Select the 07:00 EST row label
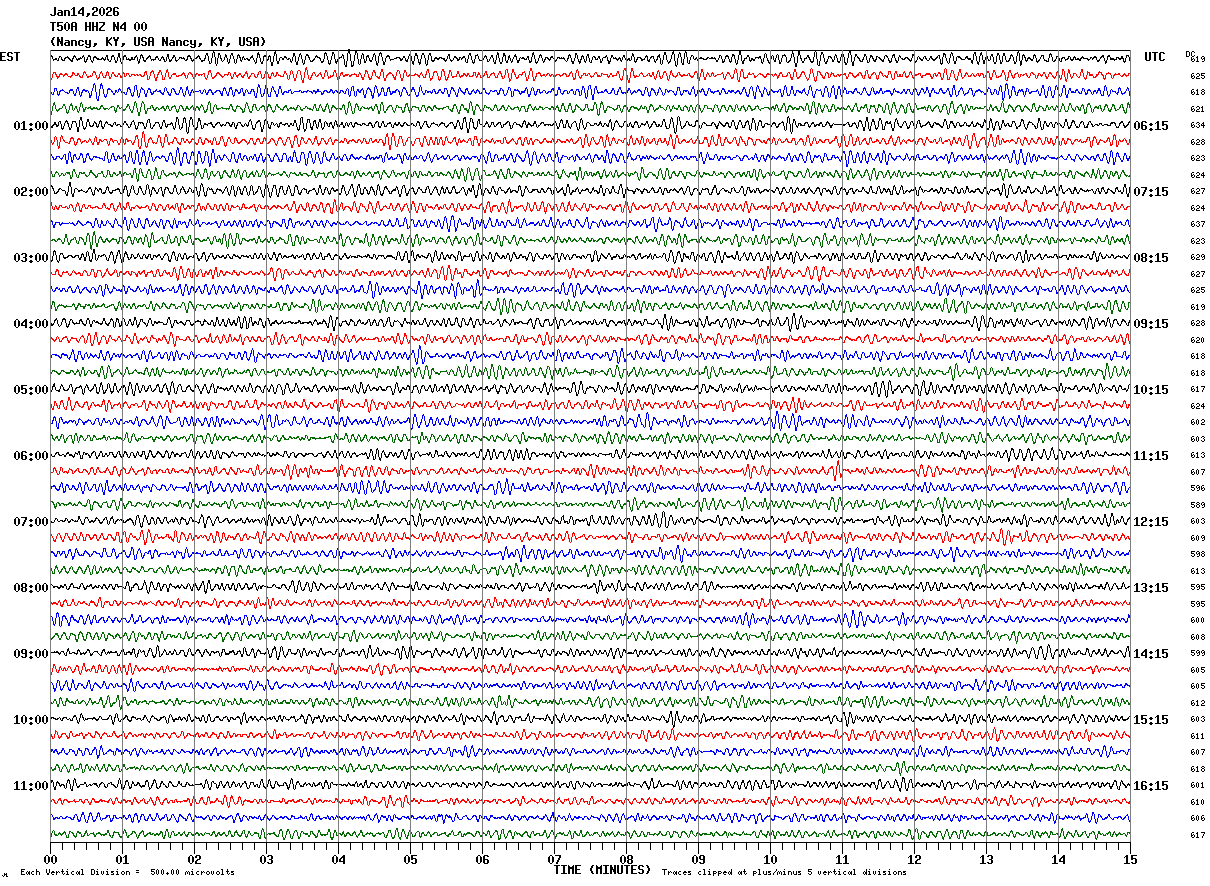The width and height of the screenshot is (1210, 886). coord(31,522)
